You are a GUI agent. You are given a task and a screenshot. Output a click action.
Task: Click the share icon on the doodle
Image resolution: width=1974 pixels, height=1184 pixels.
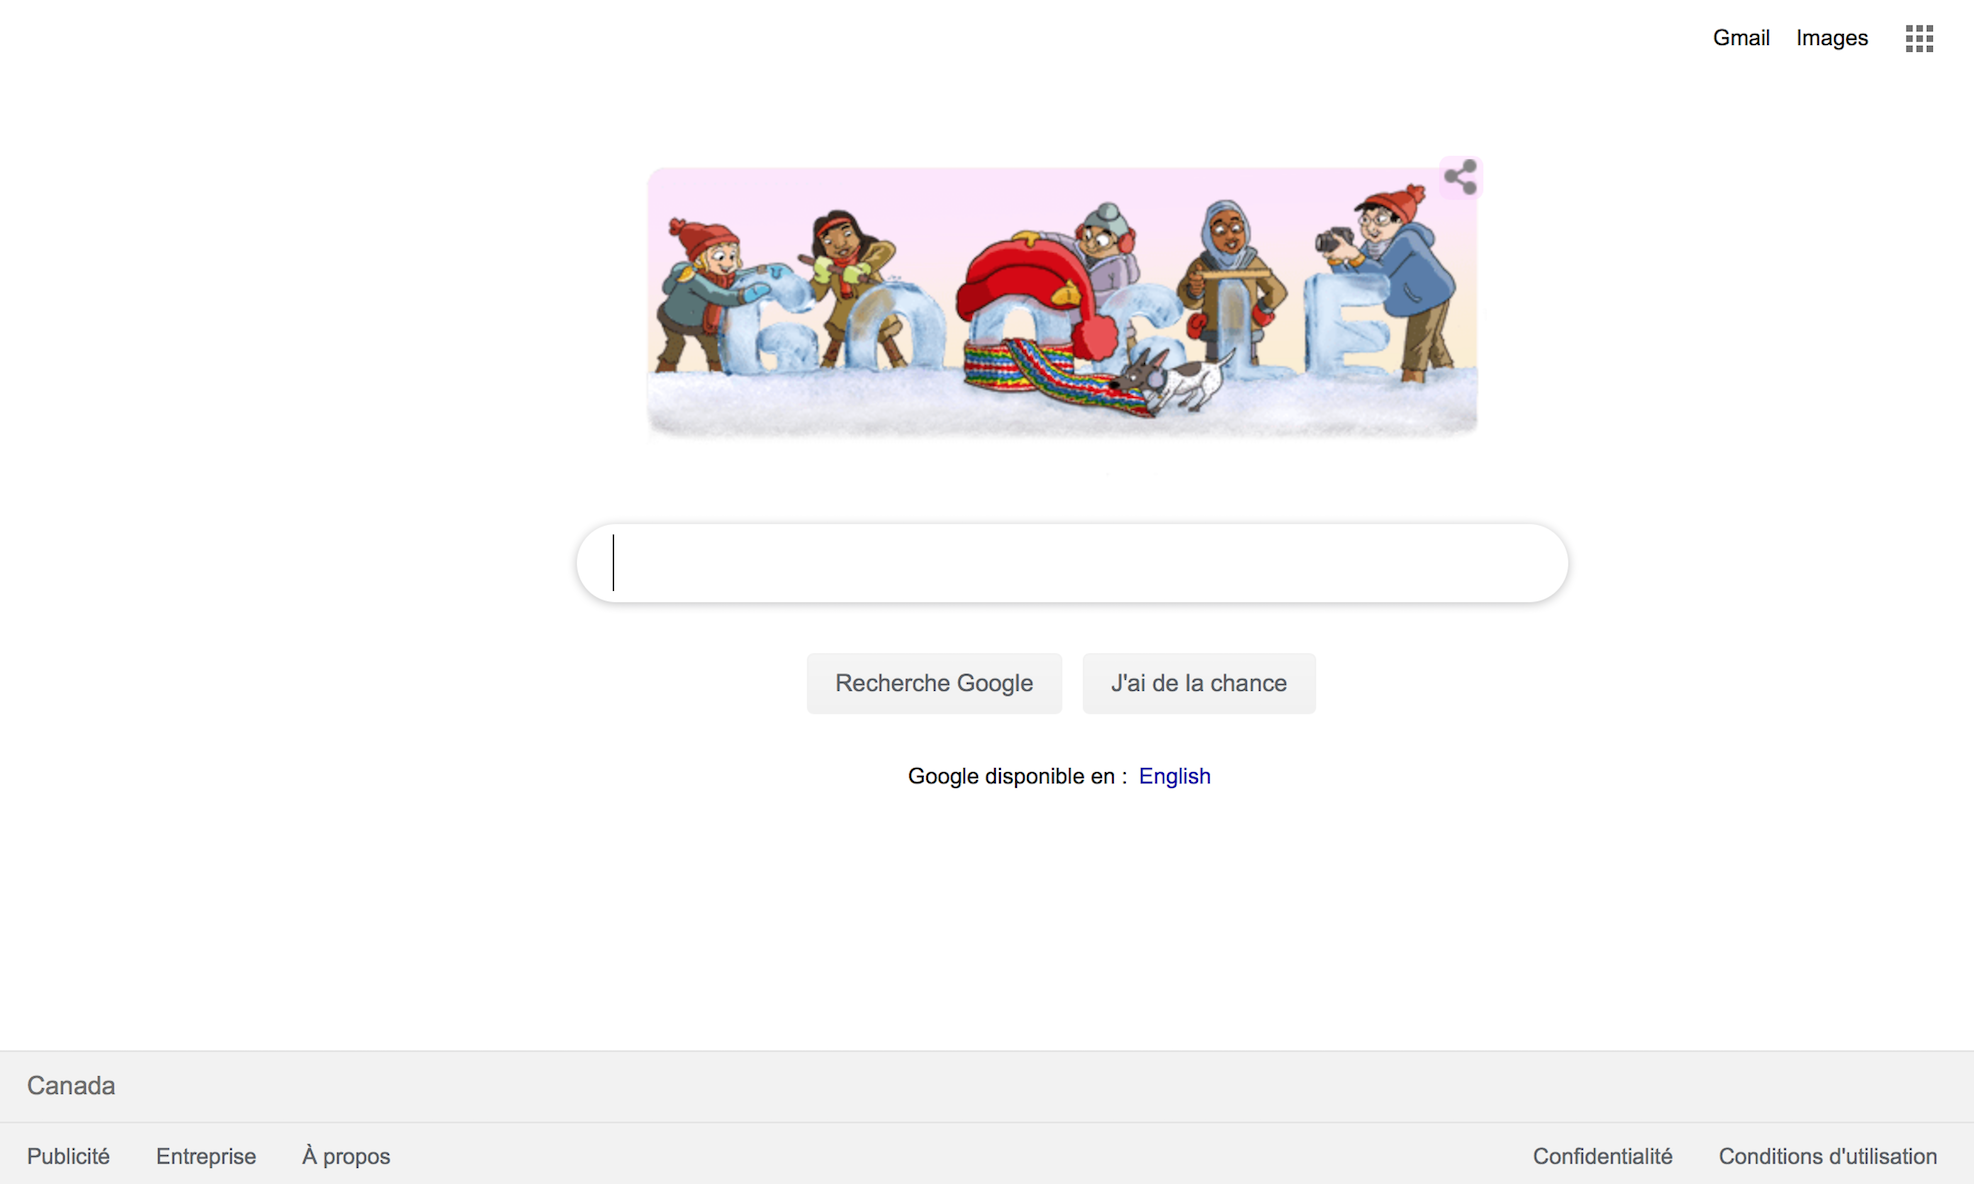[1460, 177]
